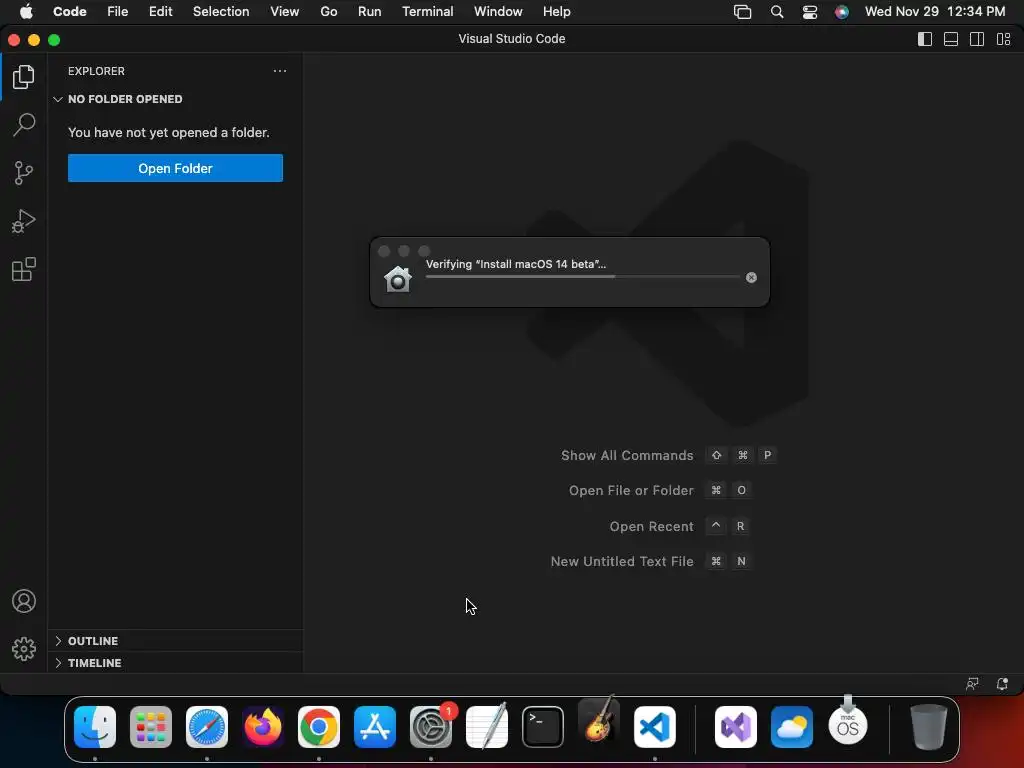Open the Edit menu

point(161,12)
